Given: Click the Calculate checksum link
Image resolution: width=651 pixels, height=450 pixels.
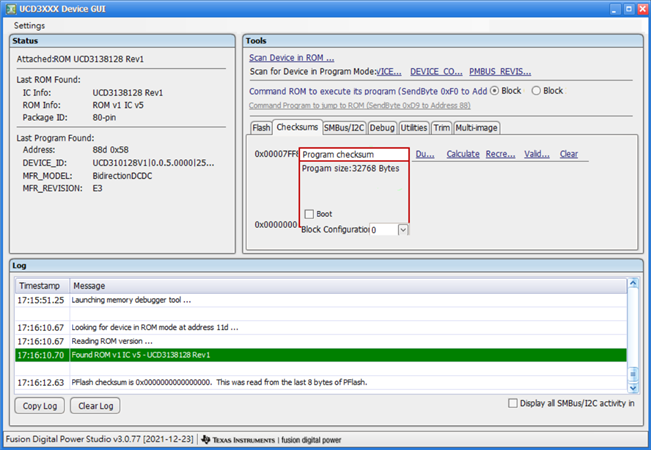Looking at the screenshot, I should click(x=463, y=154).
